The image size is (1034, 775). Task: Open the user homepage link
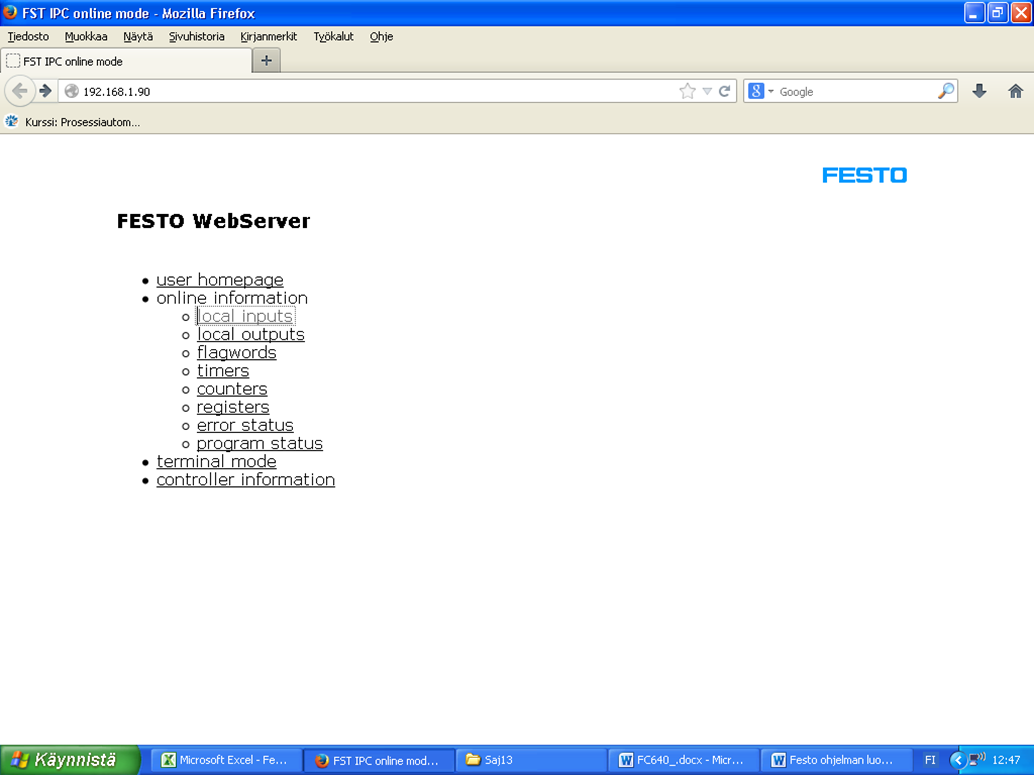[x=220, y=280]
